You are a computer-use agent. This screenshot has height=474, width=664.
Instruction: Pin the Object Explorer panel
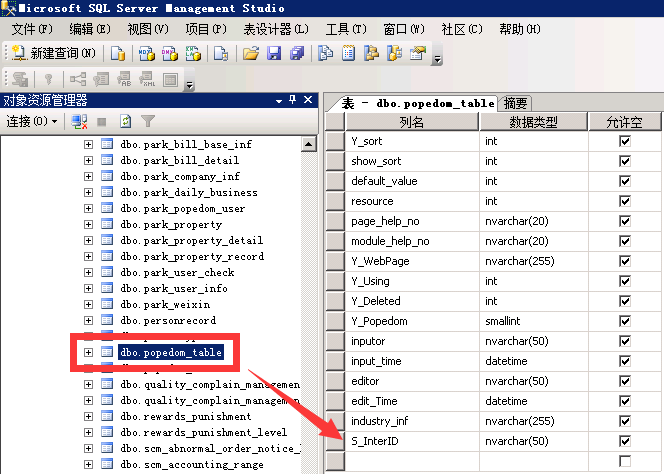[292, 100]
